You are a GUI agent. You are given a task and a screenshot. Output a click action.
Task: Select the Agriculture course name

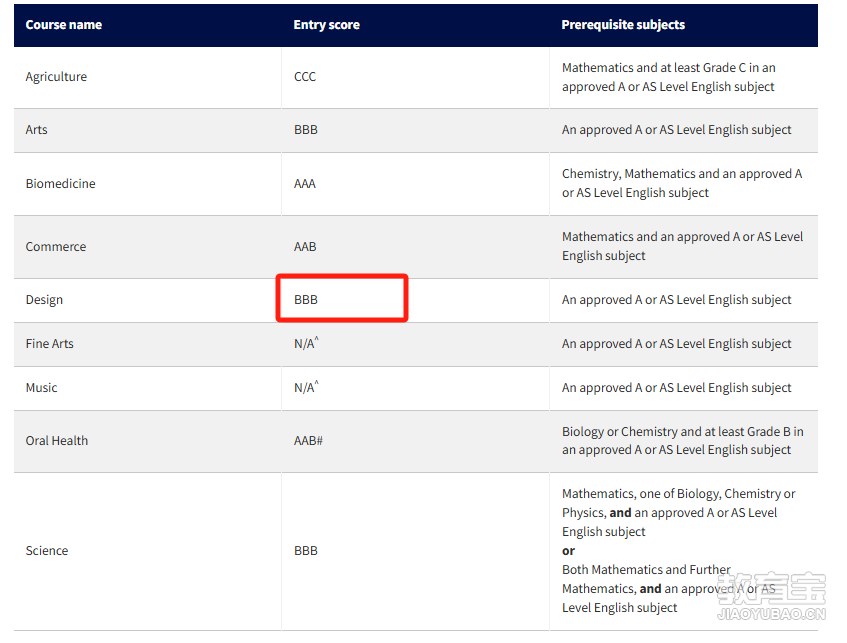tap(56, 77)
